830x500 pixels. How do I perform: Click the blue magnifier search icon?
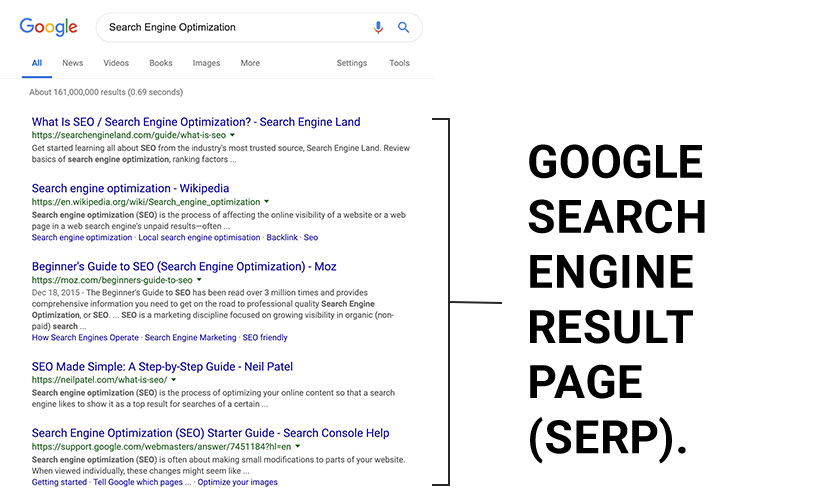pyautogui.click(x=403, y=27)
